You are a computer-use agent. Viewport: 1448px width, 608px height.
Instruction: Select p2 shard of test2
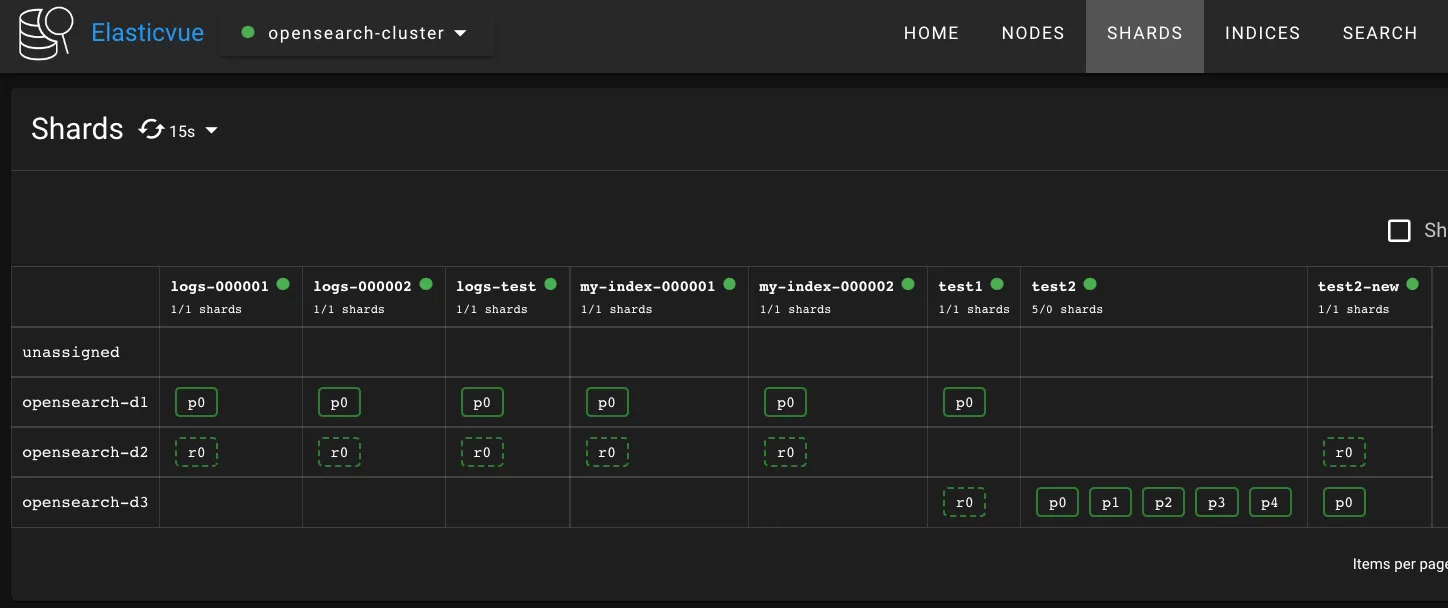pos(1163,503)
